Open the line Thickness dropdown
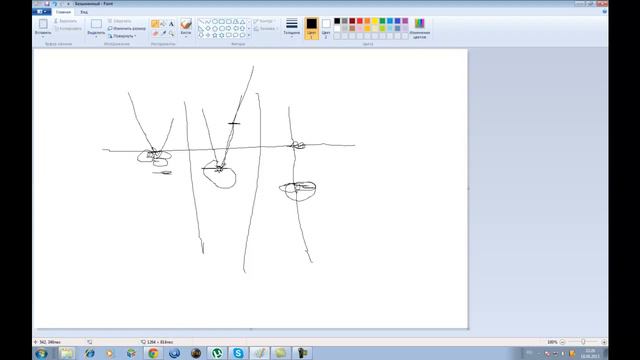 pos(291,28)
